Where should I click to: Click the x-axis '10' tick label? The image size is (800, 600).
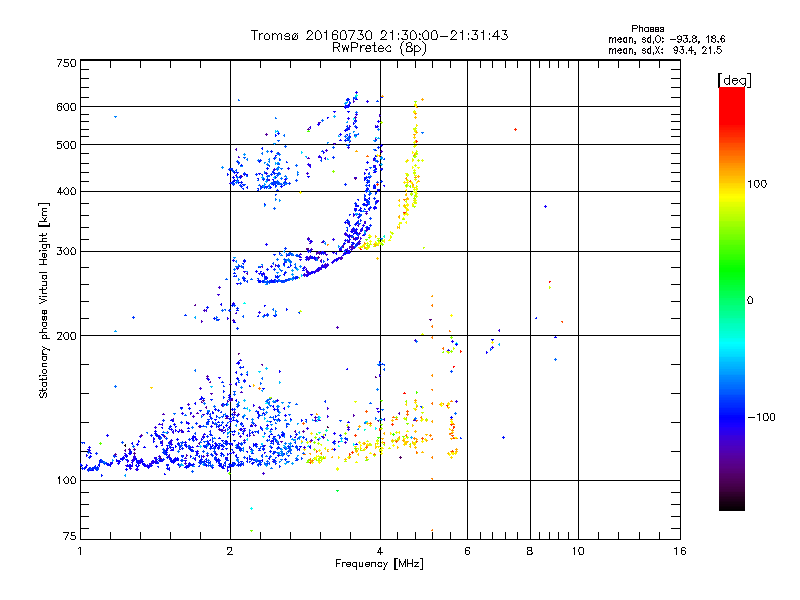(x=578, y=551)
